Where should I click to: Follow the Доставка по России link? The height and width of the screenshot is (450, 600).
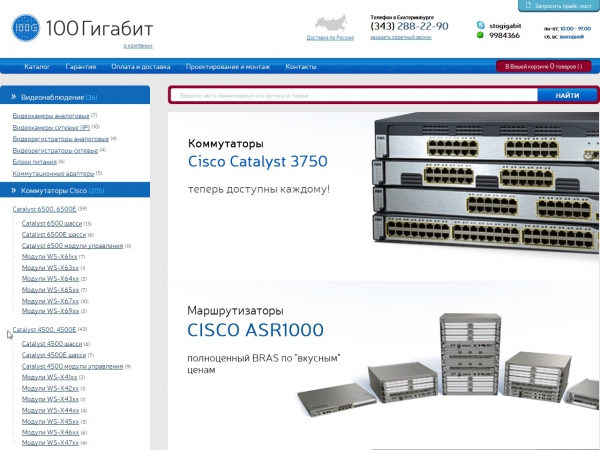click(330, 38)
